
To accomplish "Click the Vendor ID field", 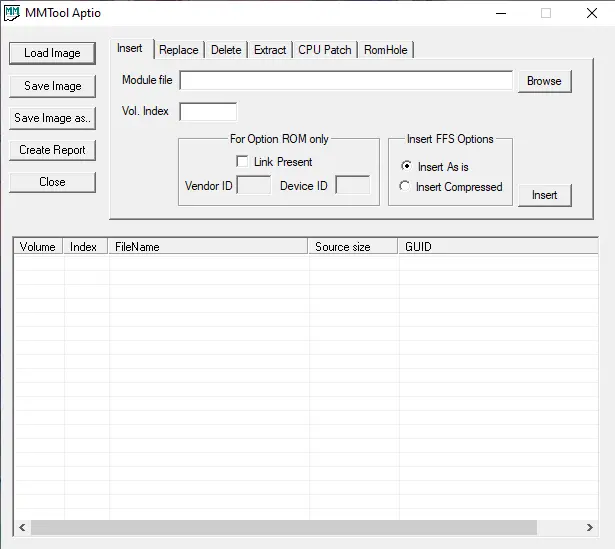I will pos(254,185).
